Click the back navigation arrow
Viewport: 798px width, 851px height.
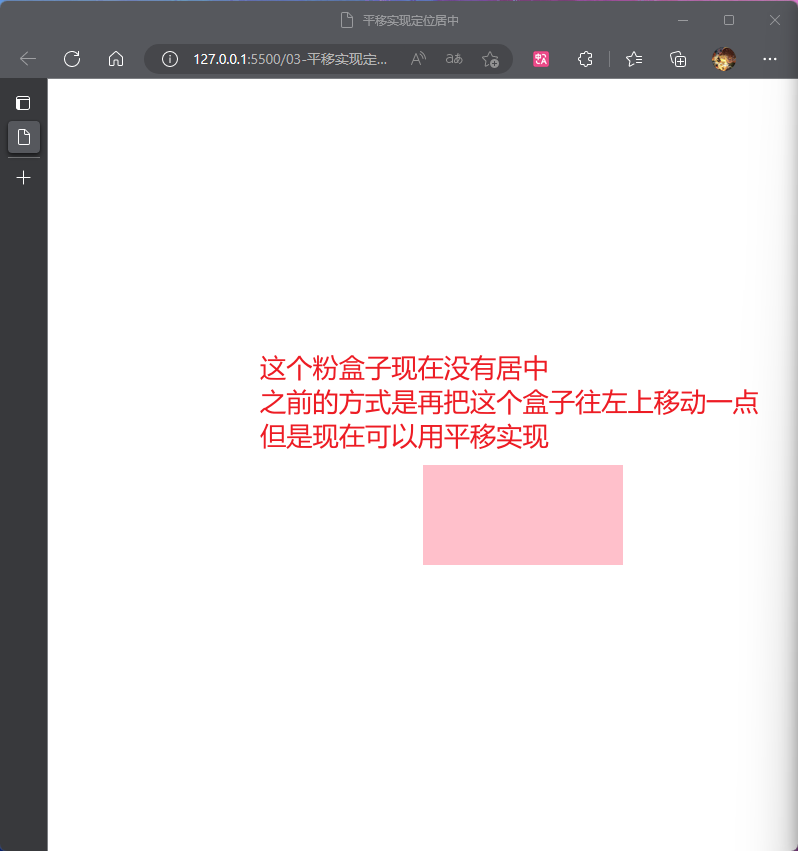(28, 59)
